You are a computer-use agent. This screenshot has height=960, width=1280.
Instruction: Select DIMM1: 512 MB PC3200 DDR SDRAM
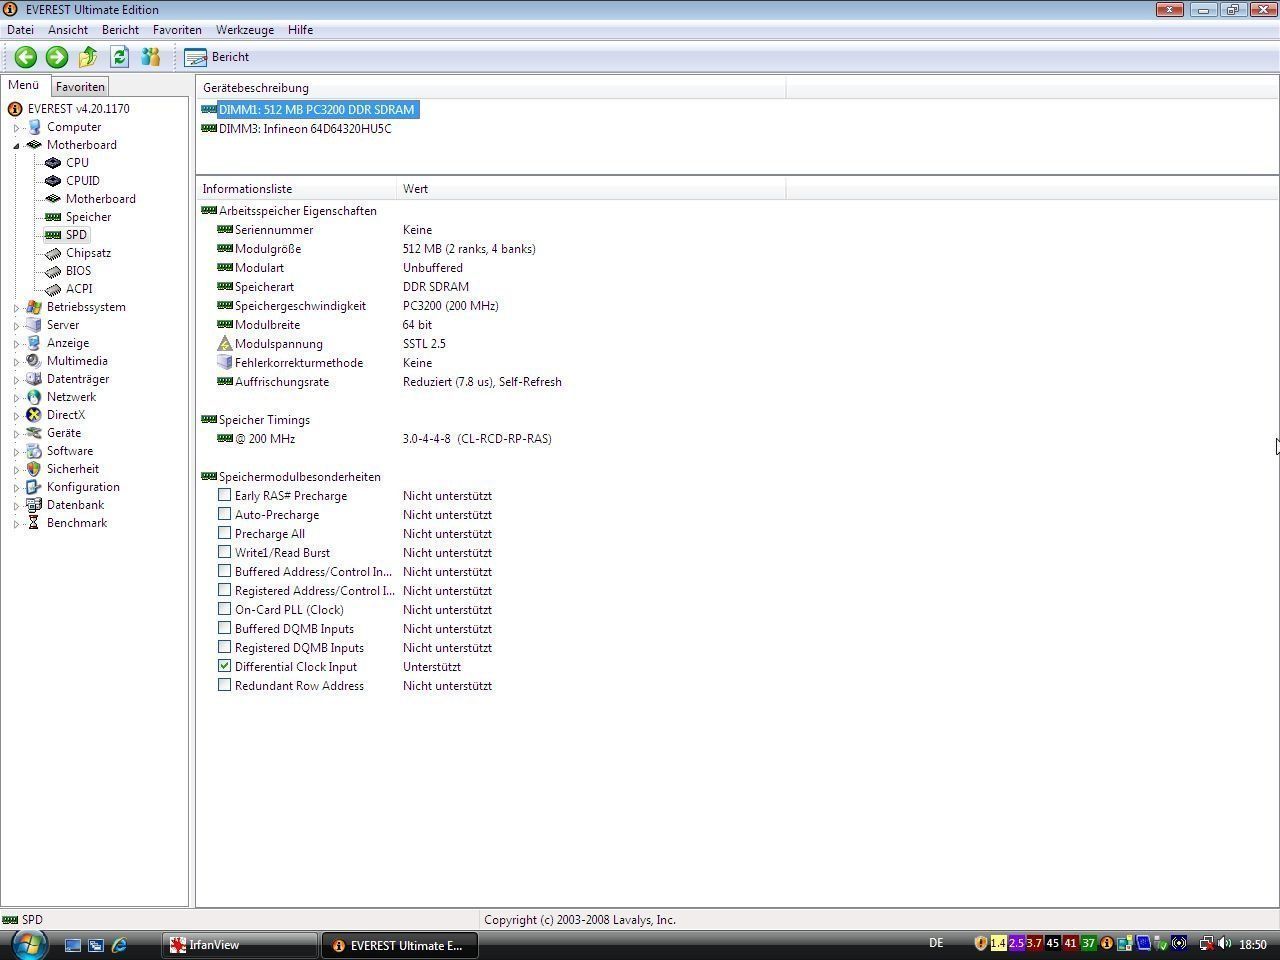pyautogui.click(x=317, y=110)
